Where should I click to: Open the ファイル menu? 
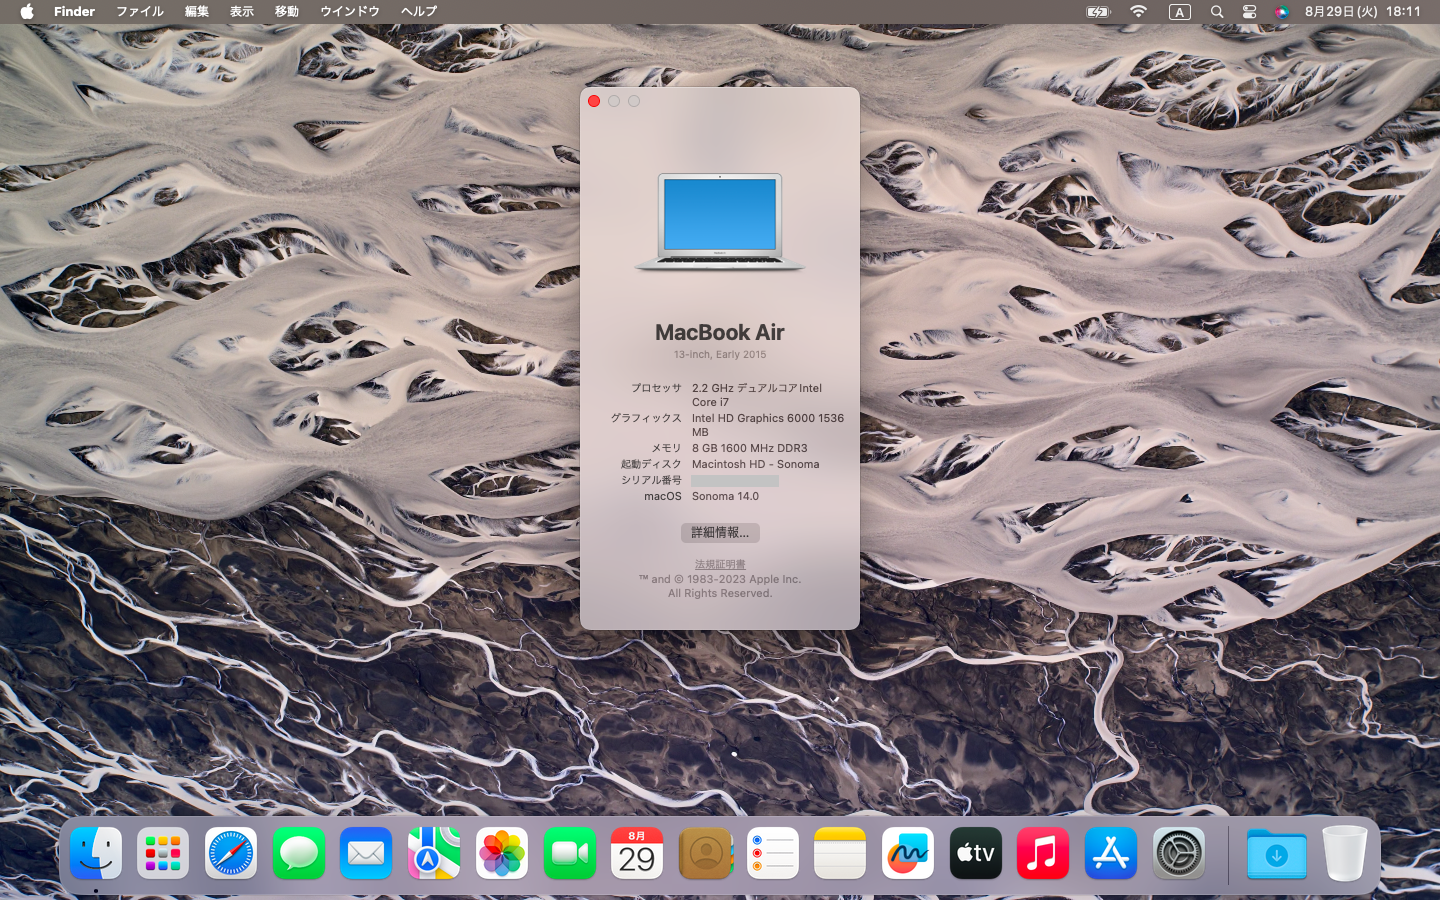(x=140, y=11)
